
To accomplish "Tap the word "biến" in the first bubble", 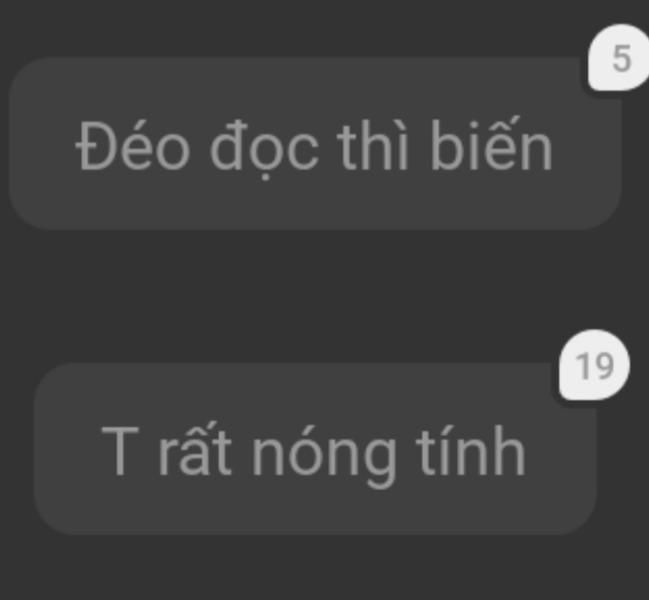I will (x=491, y=143).
